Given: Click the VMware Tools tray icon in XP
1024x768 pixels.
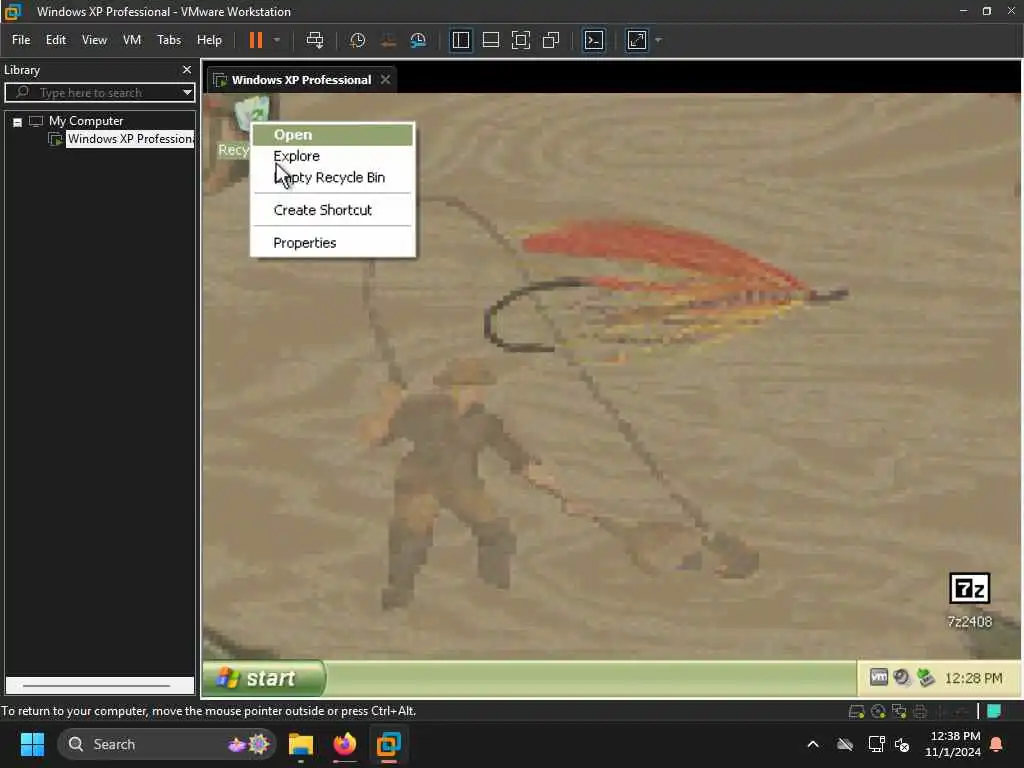Looking at the screenshot, I should pos(879,678).
